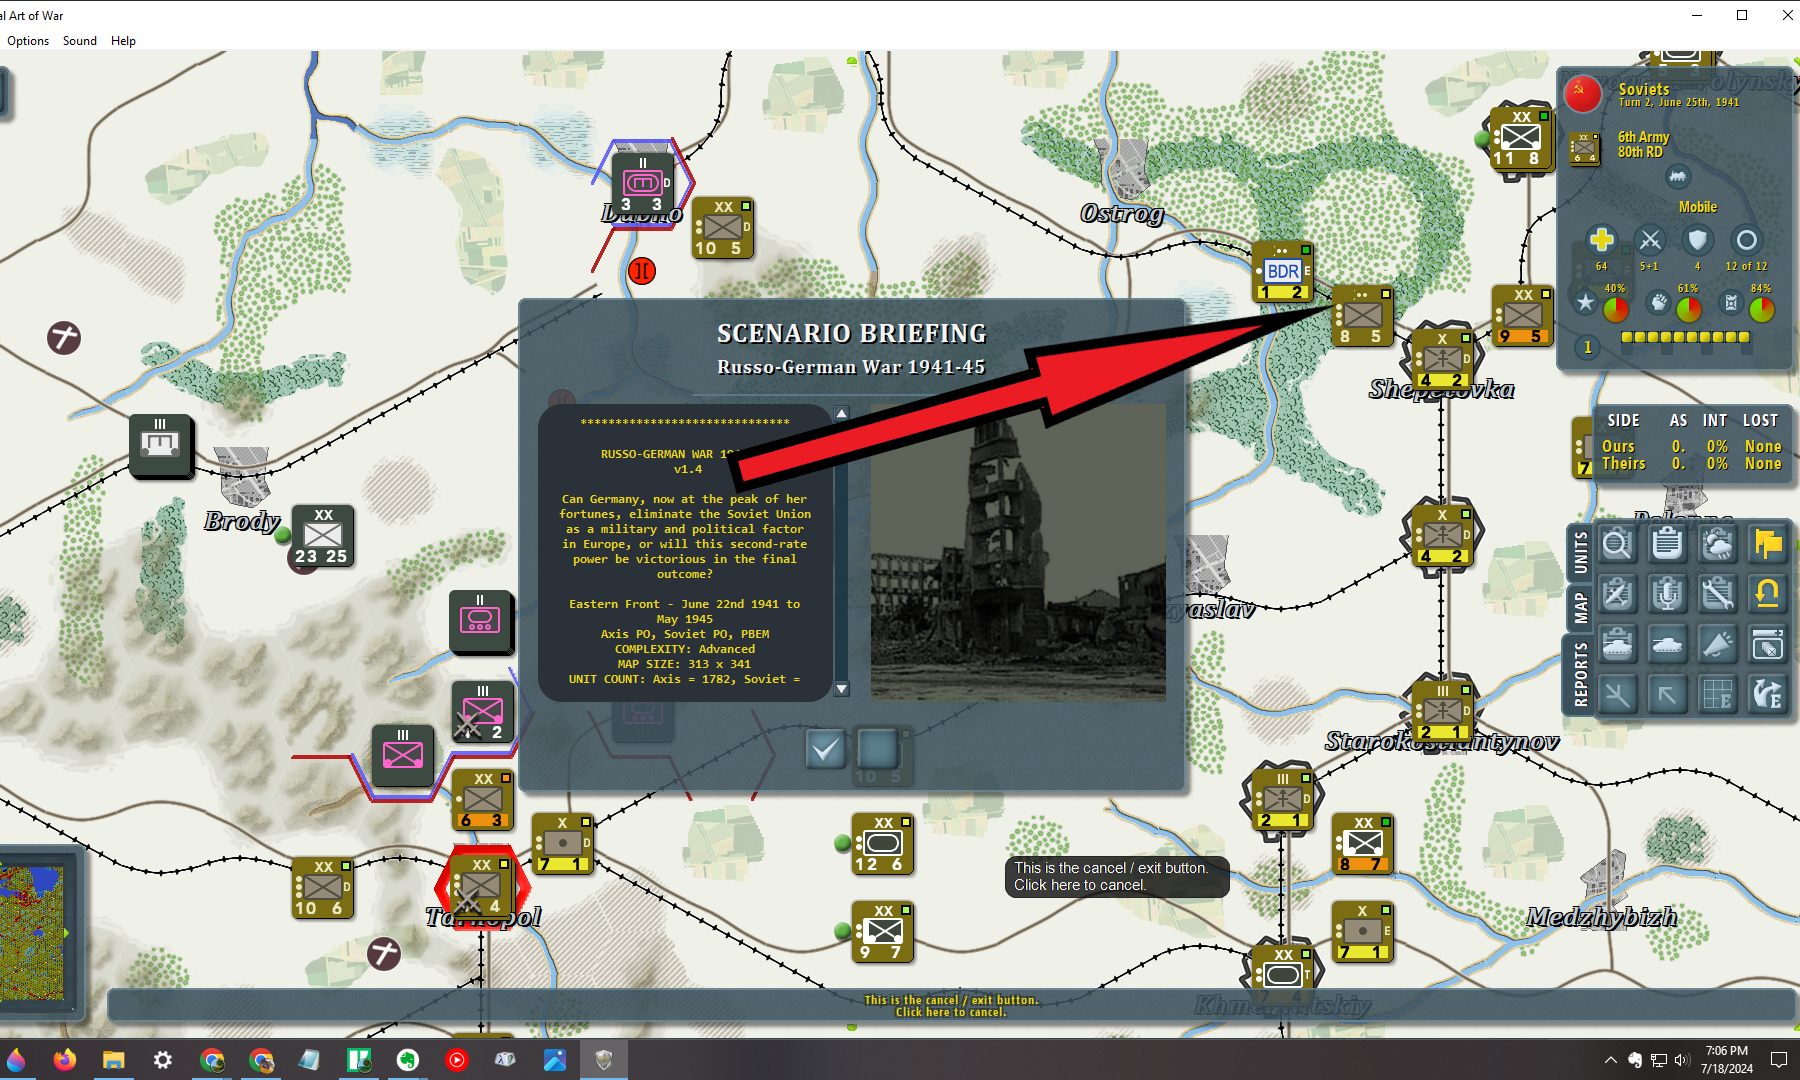Click the split arrows with E icon
This screenshot has width=1800, height=1080.
click(1767, 695)
